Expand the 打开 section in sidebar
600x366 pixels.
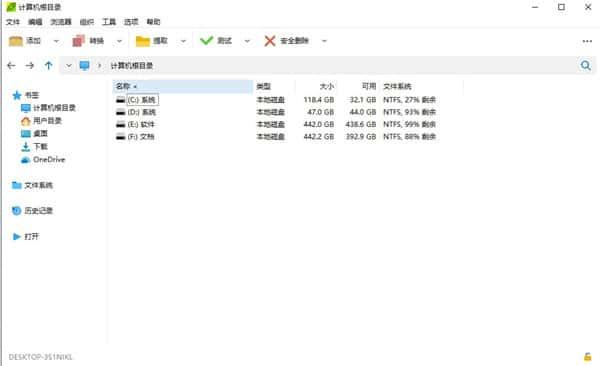[26, 237]
